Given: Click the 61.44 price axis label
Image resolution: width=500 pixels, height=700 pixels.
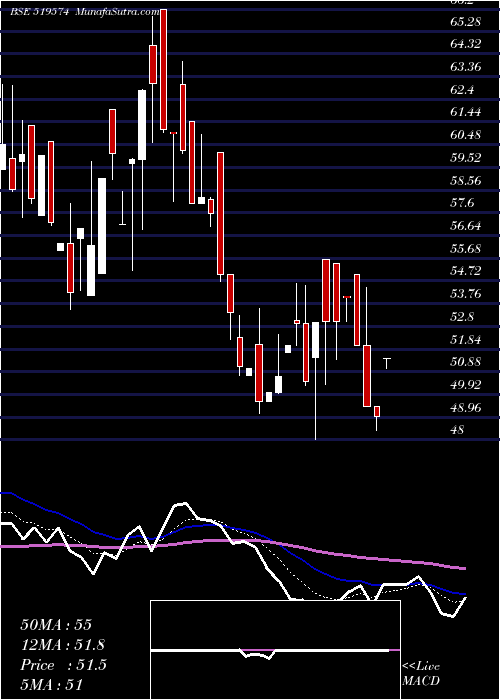Looking at the screenshot, I should 466,112.
